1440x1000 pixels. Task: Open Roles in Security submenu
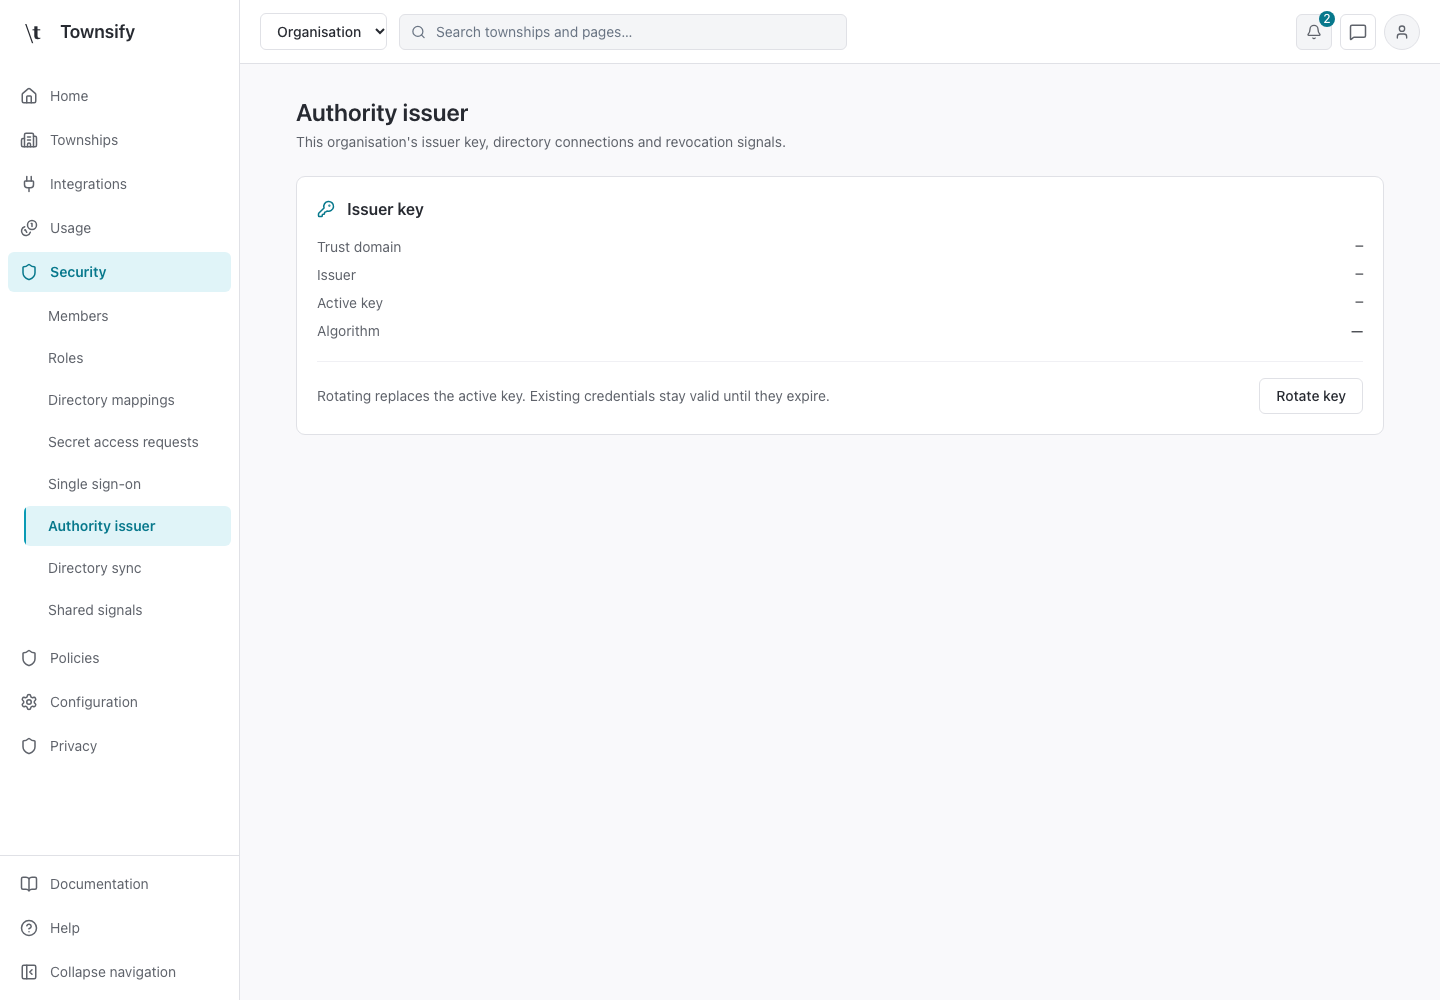click(128, 358)
